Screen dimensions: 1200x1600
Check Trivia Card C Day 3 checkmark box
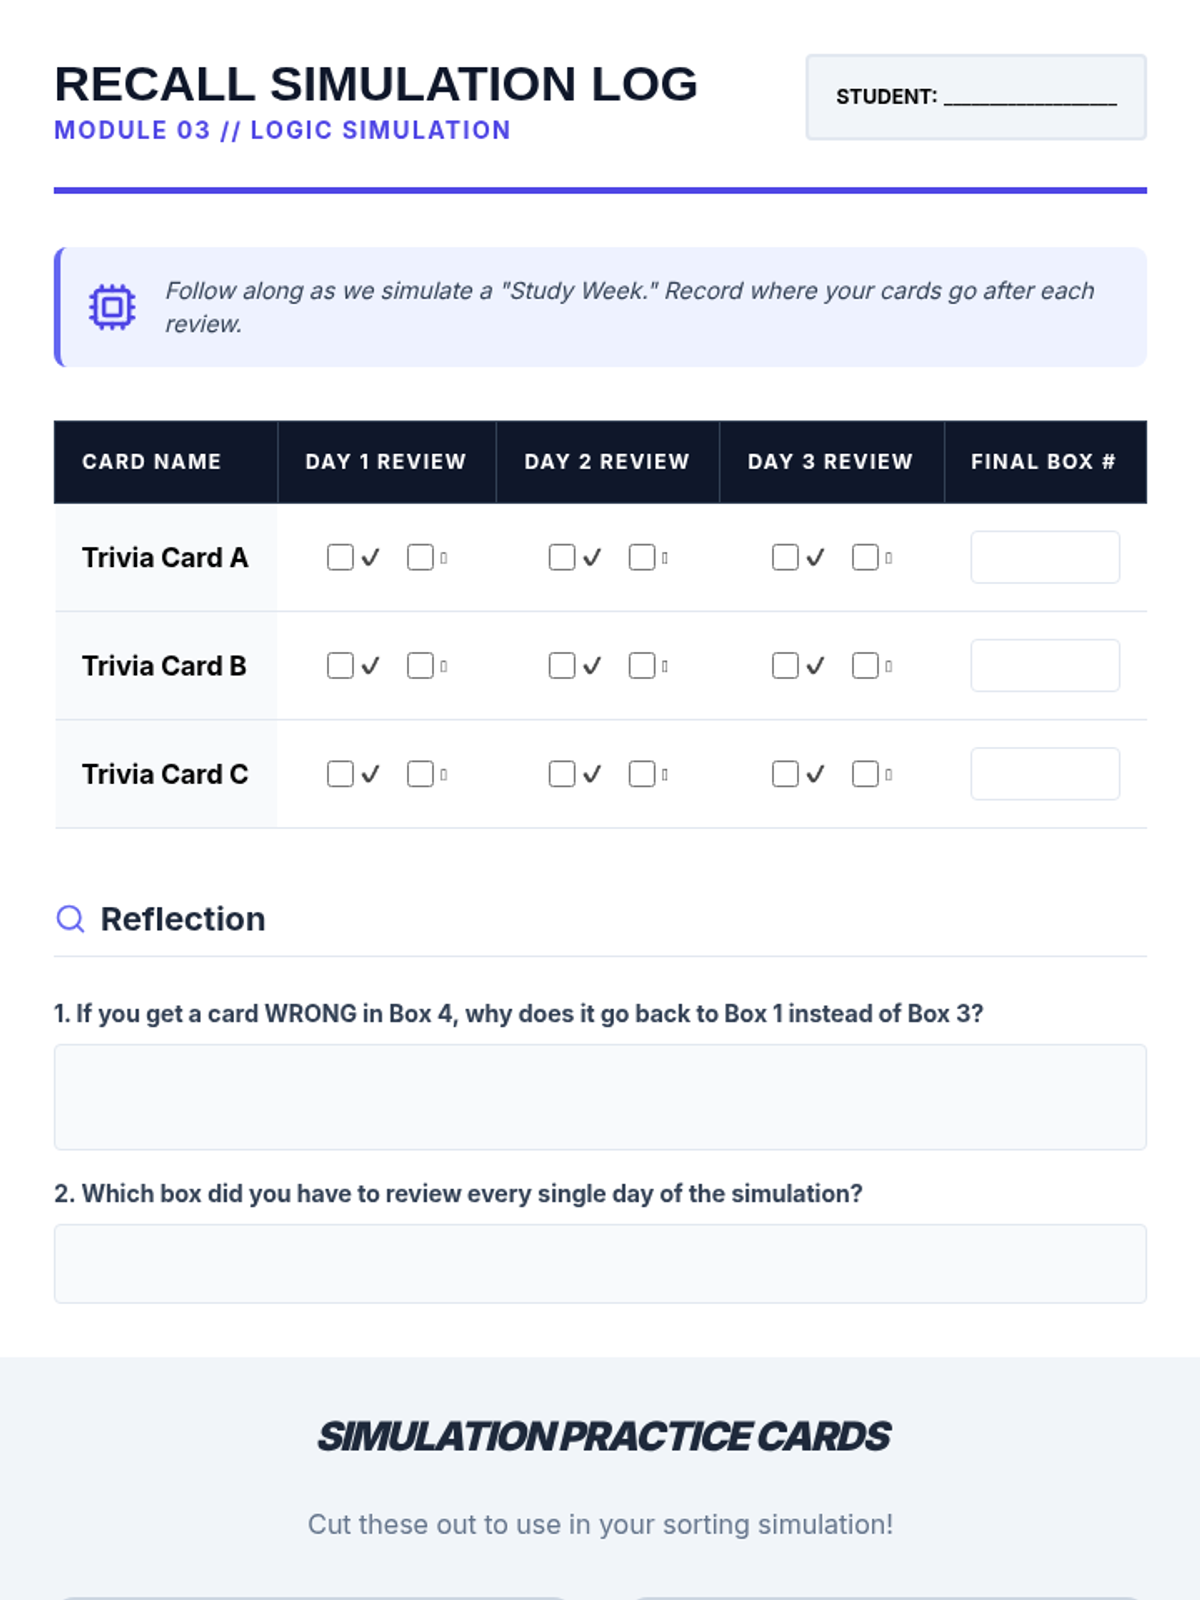point(785,774)
